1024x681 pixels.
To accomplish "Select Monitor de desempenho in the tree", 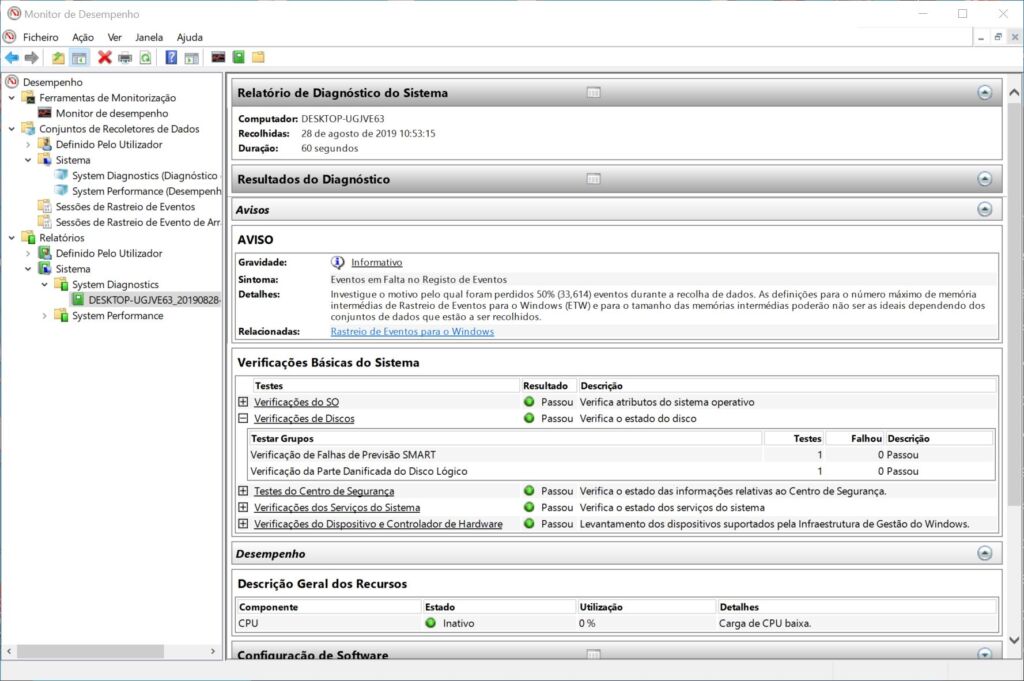I will click(111, 114).
